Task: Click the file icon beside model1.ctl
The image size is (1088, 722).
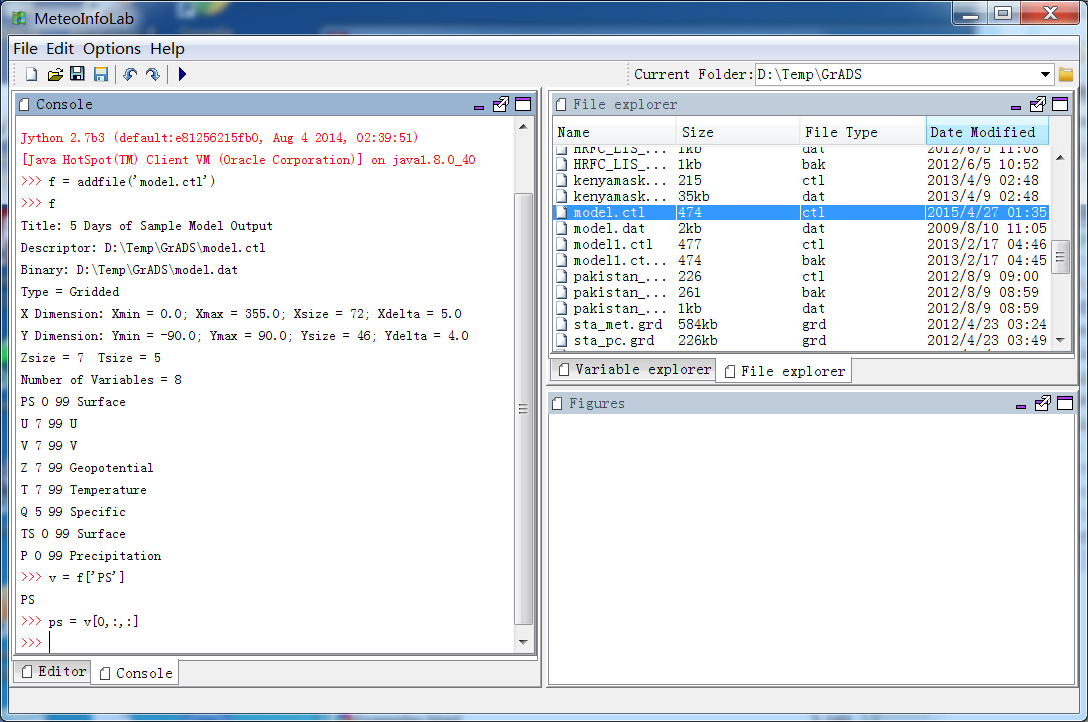Action: coord(562,244)
